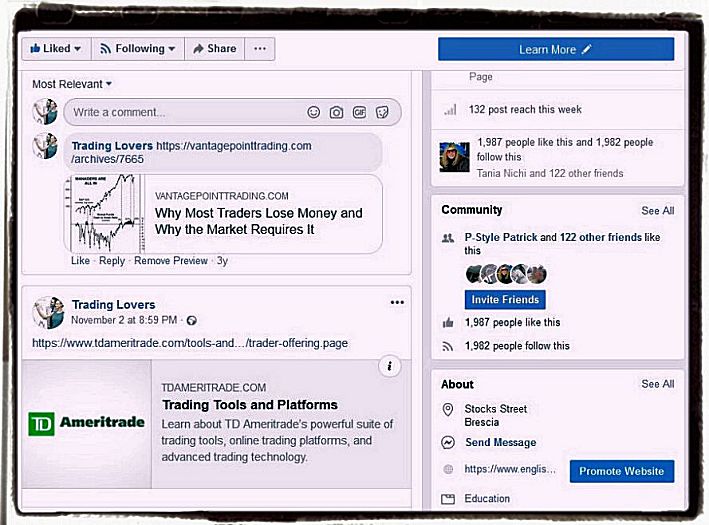Click '1,987 people like this' in Community
The height and width of the screenshot is (525, 709).
[512, 322]
